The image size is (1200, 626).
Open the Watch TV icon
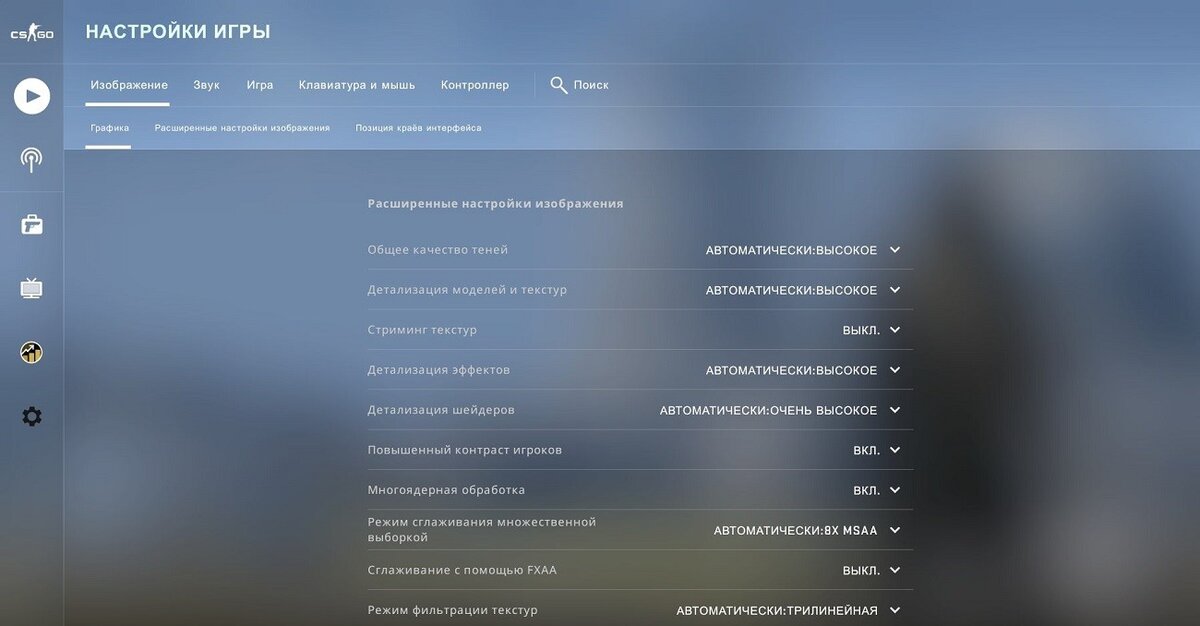(x=32, y=289)
